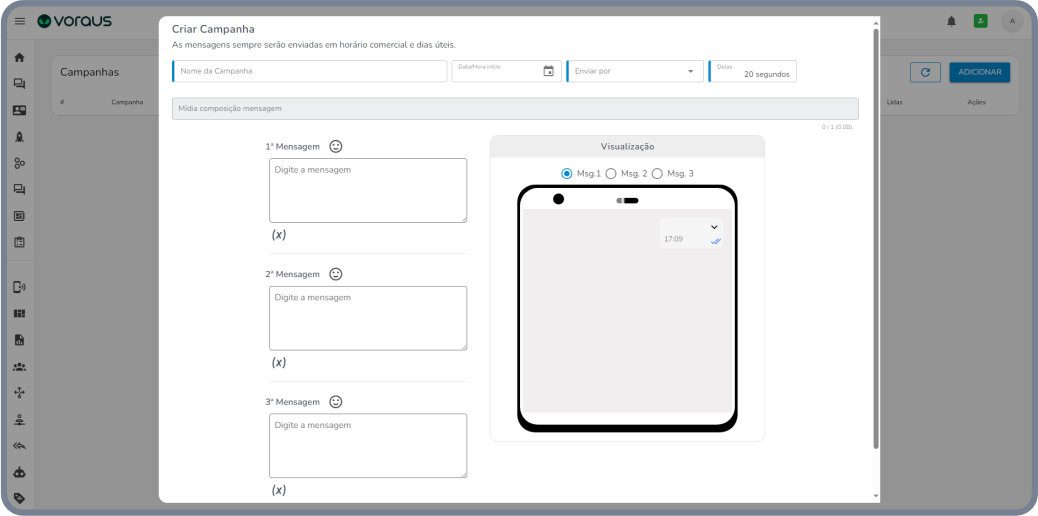Image resolution: width=1038 pixels, height=516 pixels.
Task: Select the Msg.1 preview radio
Action: click(x=567, y=174)
